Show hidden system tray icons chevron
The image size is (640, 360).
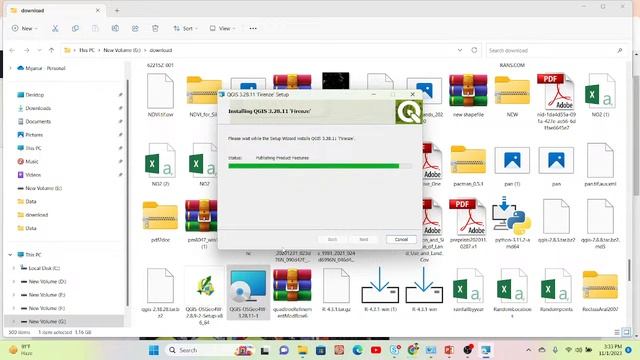[529, 350]
